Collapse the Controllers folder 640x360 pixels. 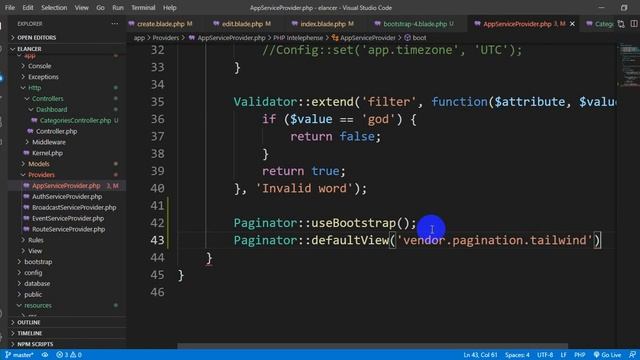[x=47, y=99]
